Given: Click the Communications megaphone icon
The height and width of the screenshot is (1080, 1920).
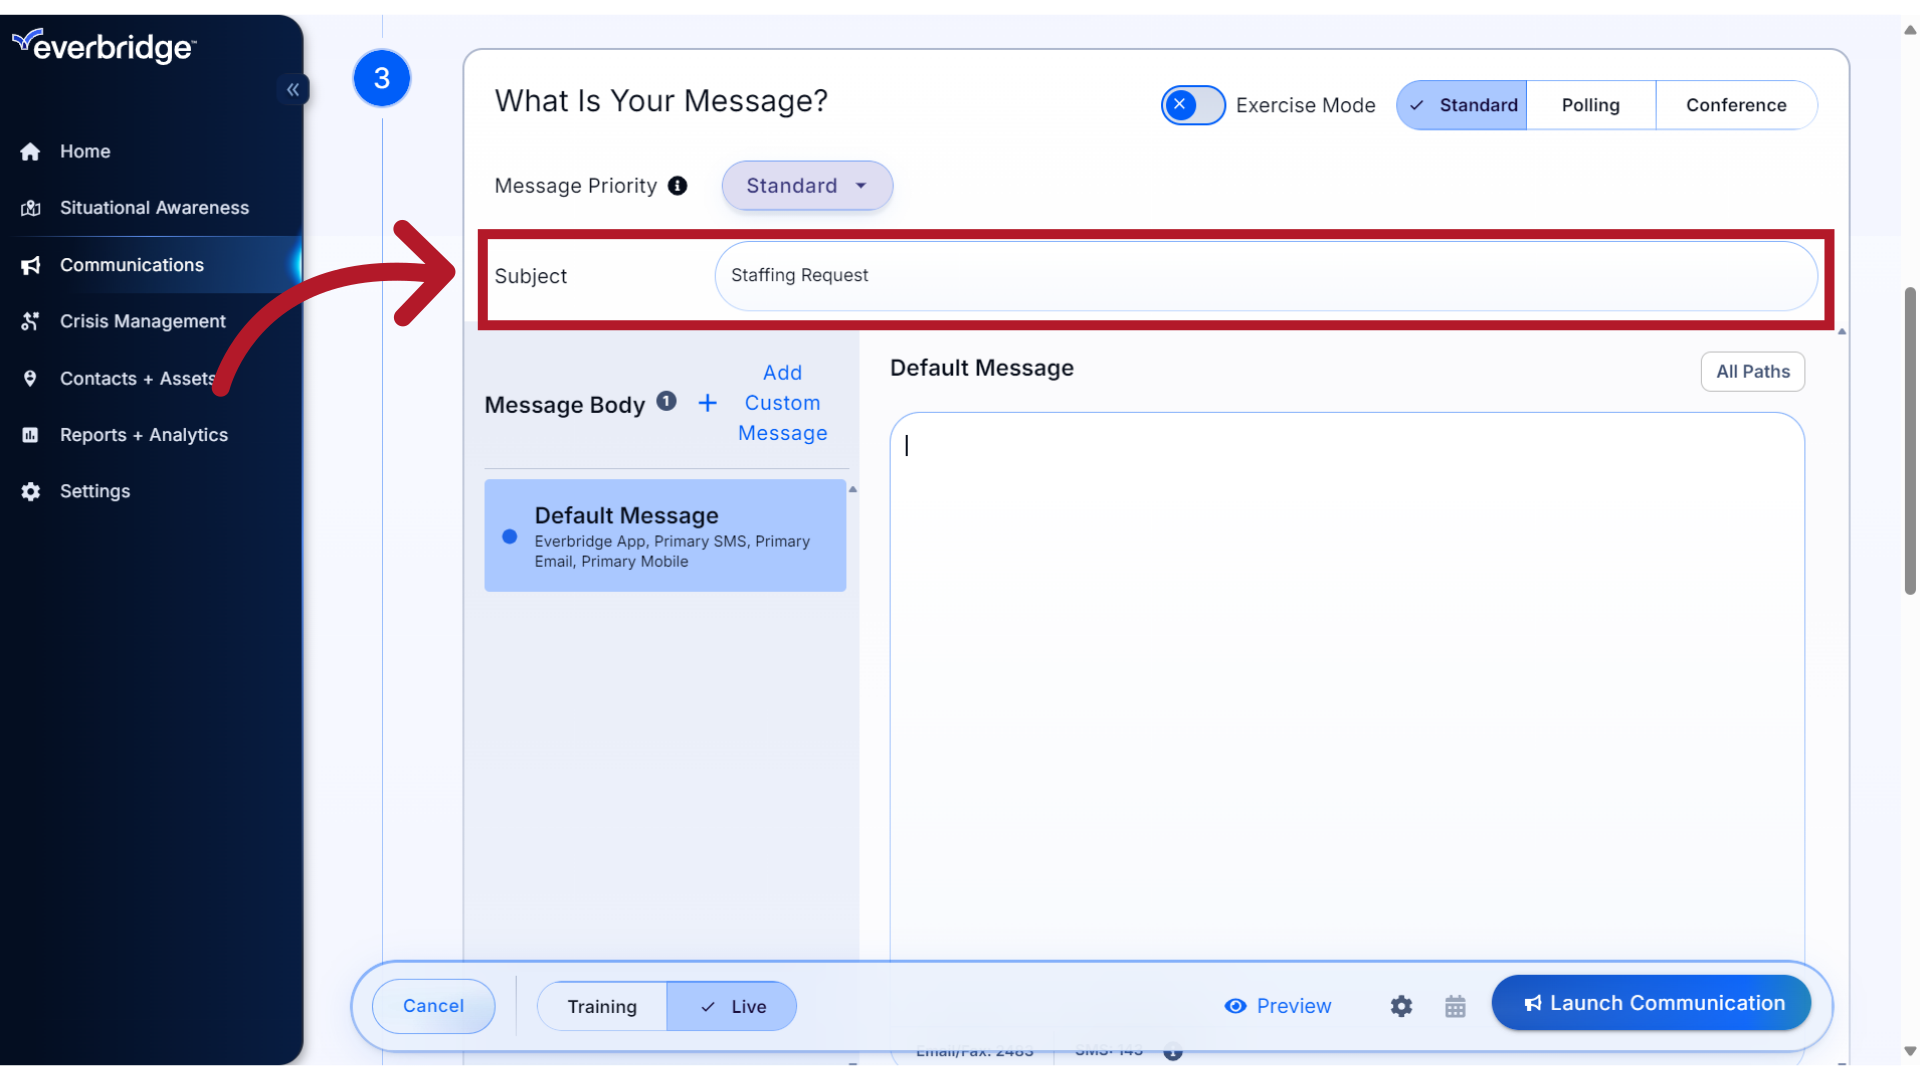Looking at the screenshot, I should point(30,264).
